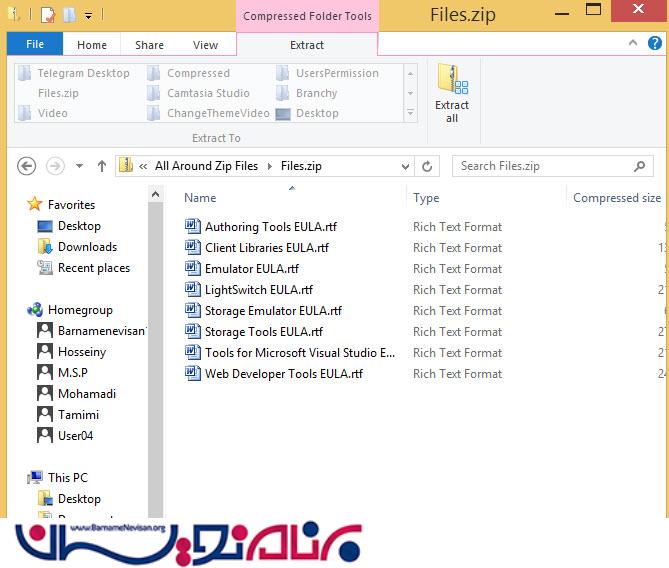
Task: Click the Favorites star icon
Action: pos(36,204)
